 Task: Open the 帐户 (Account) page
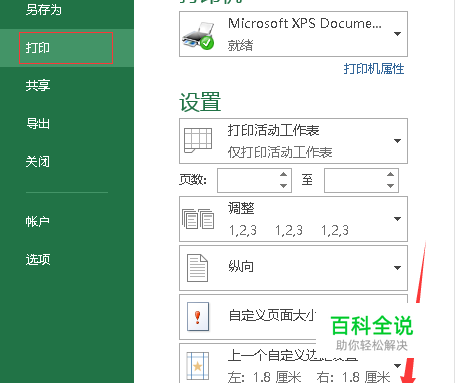(x=38, y=221)
